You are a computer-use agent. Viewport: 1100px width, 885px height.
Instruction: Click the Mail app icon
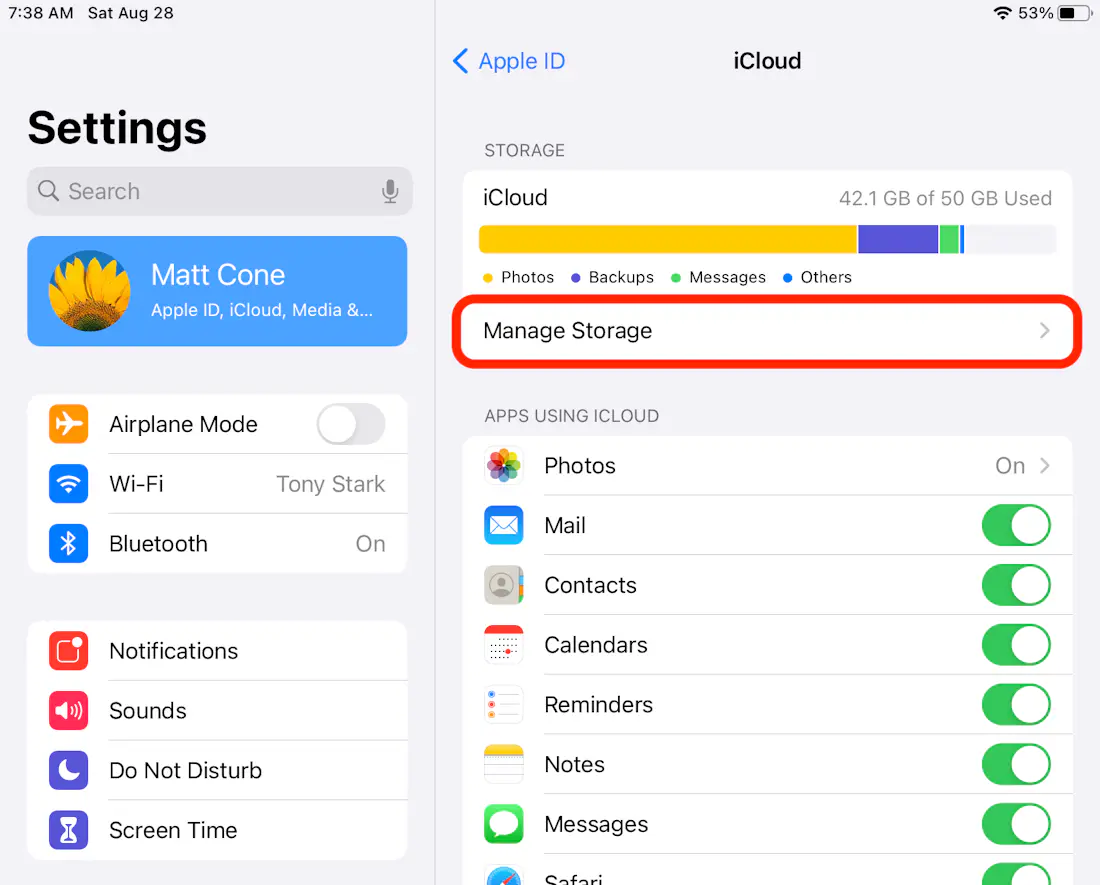point(503,525)
